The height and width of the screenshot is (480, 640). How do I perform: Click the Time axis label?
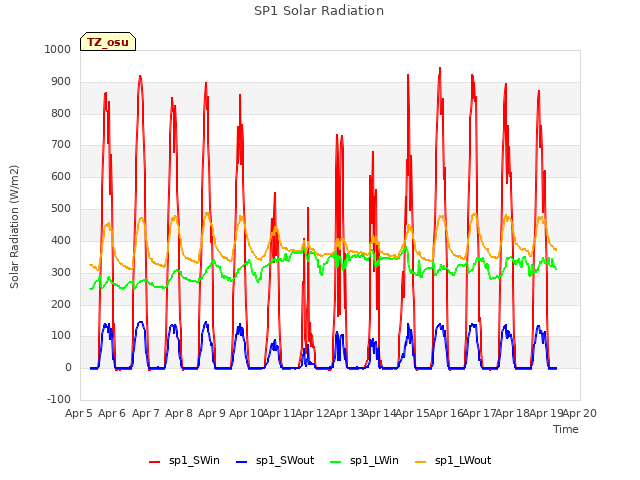click(566, 429)
